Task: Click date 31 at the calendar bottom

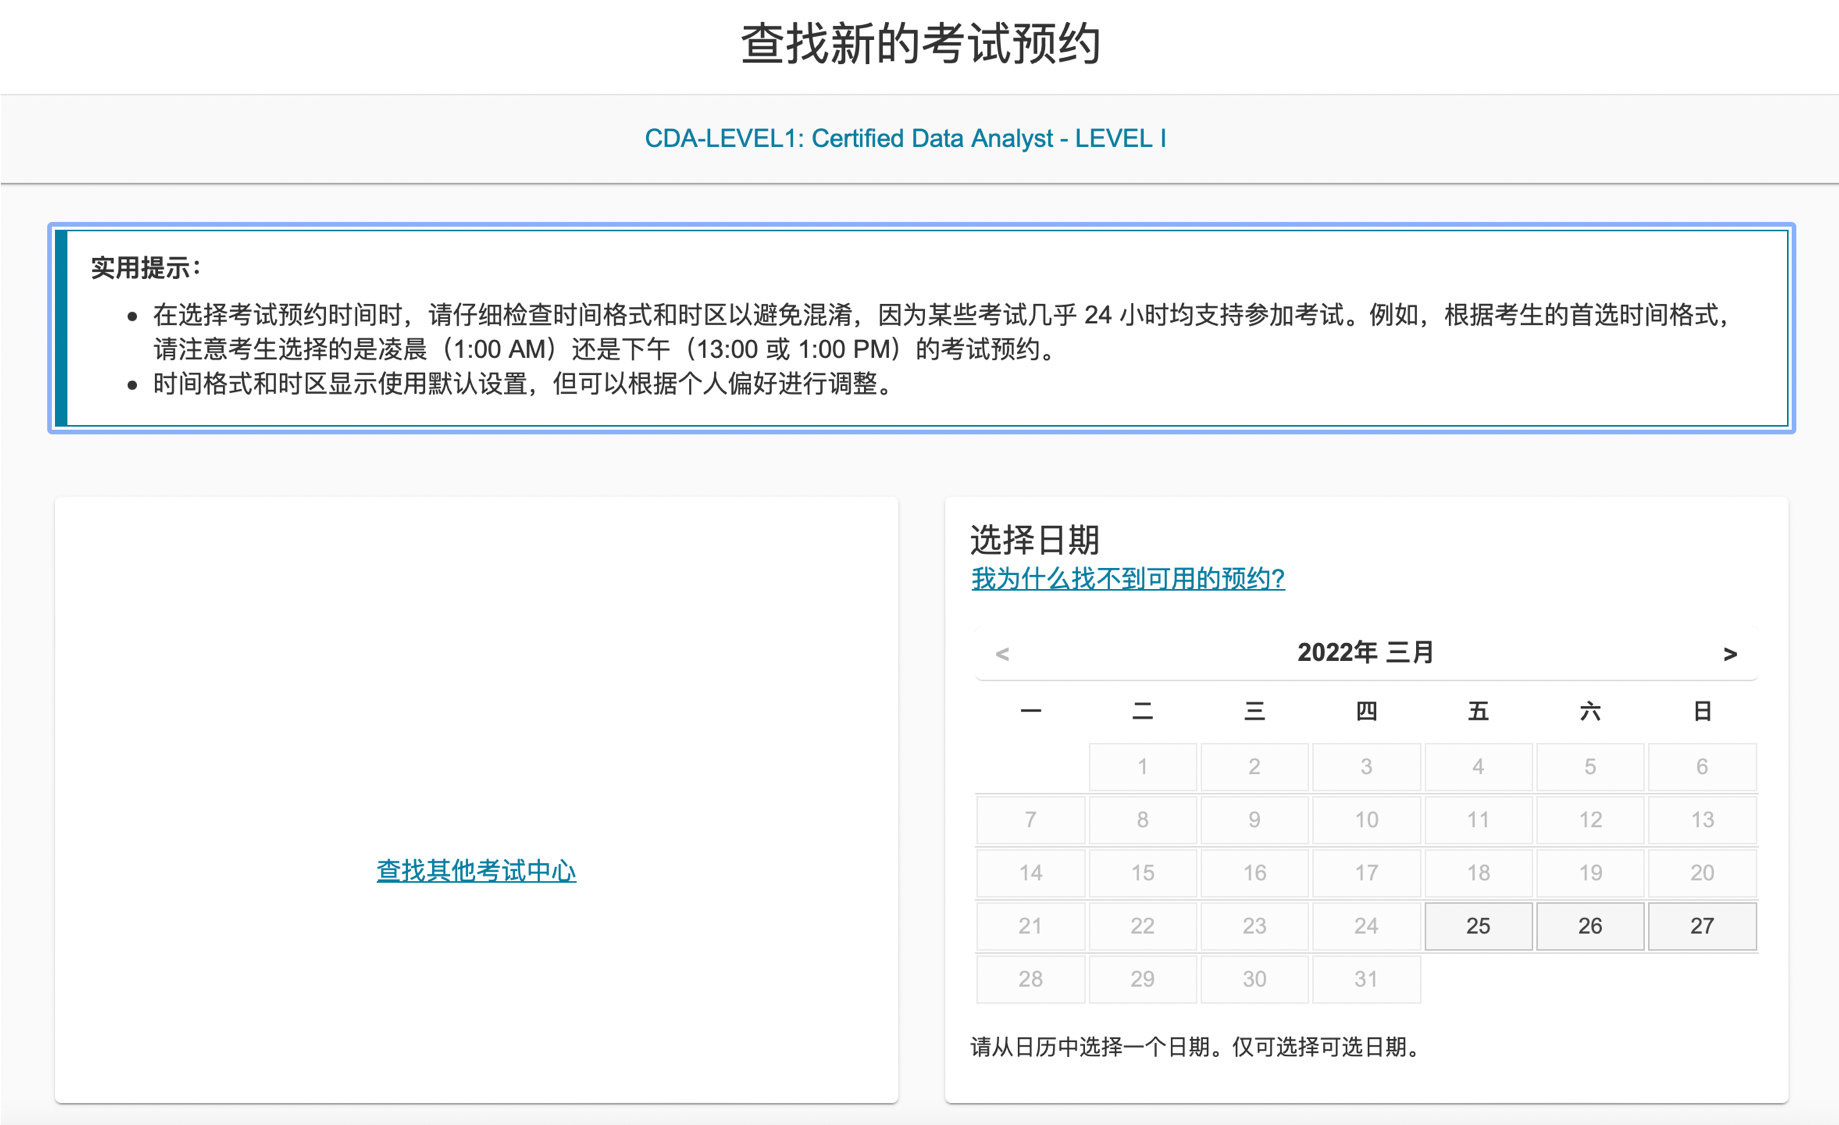Action: click(x=1366, y=978)
